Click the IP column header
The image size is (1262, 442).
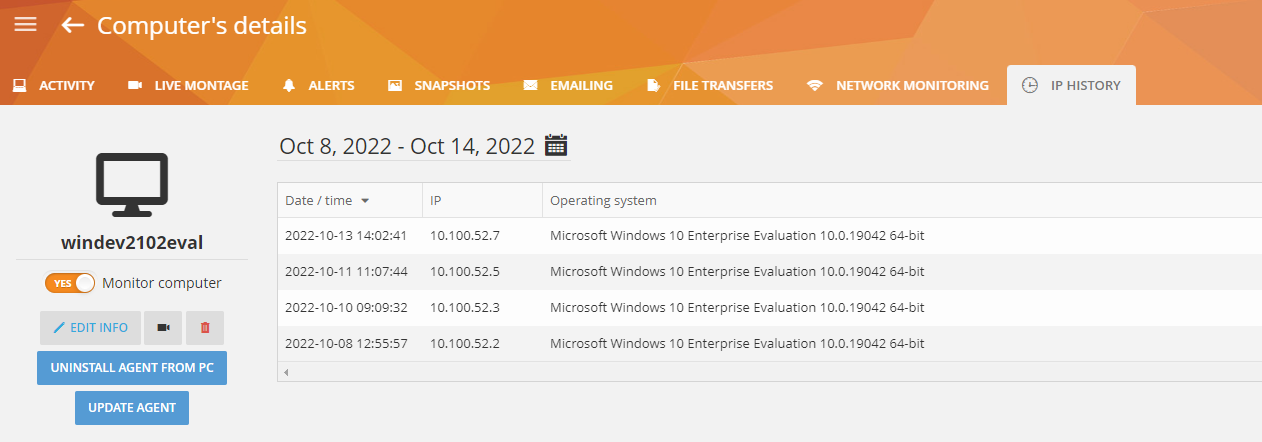(436, 201)
